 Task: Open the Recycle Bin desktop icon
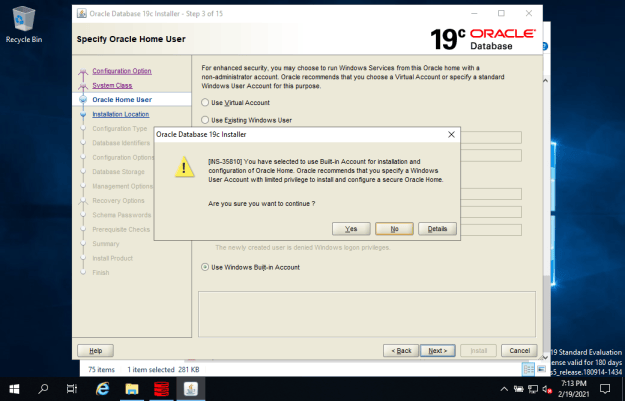24,25
